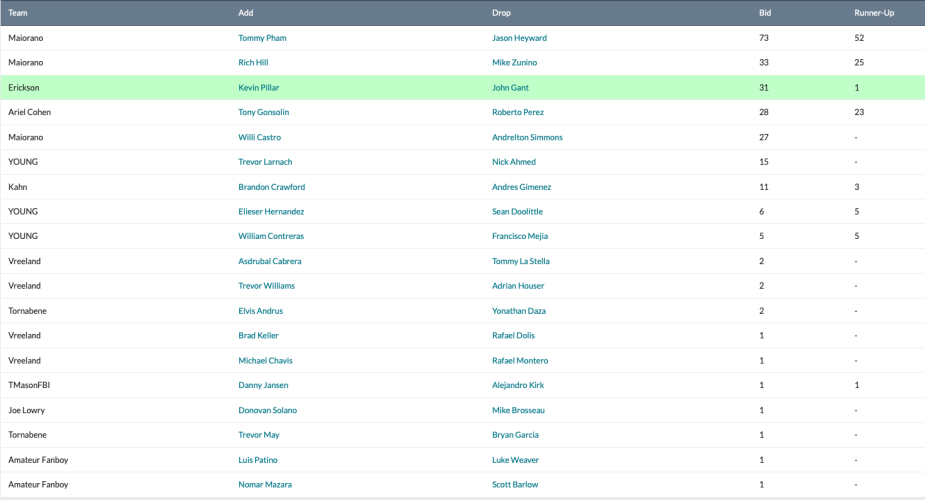Click Brad Keller add link

(x=258, y=335)
